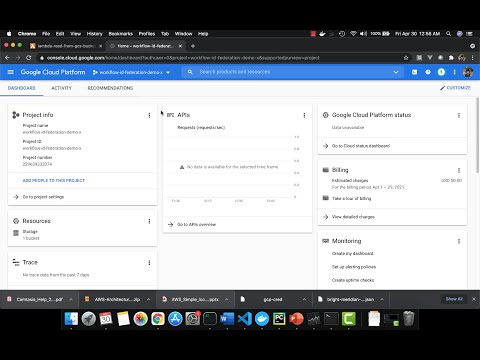Expand the search bar dropdown chevron
The height and width of the screenshot is (360, 480).
[396, 72]
